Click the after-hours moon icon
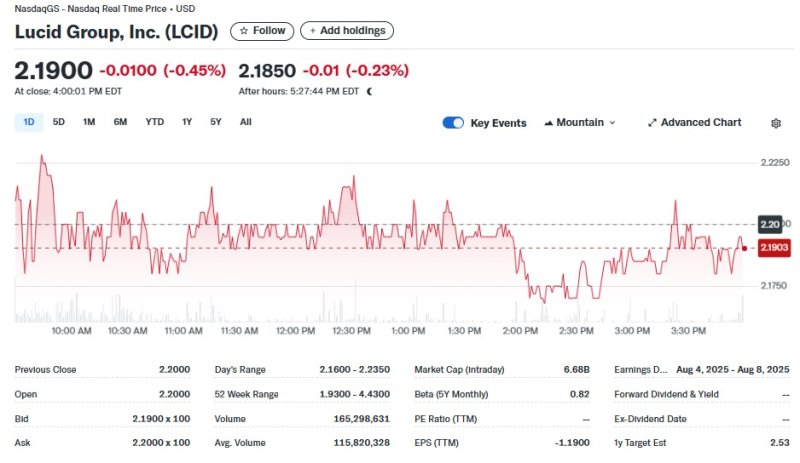Image resolution: width=800 pixels, height=463 pixels. tap(369, 91)
